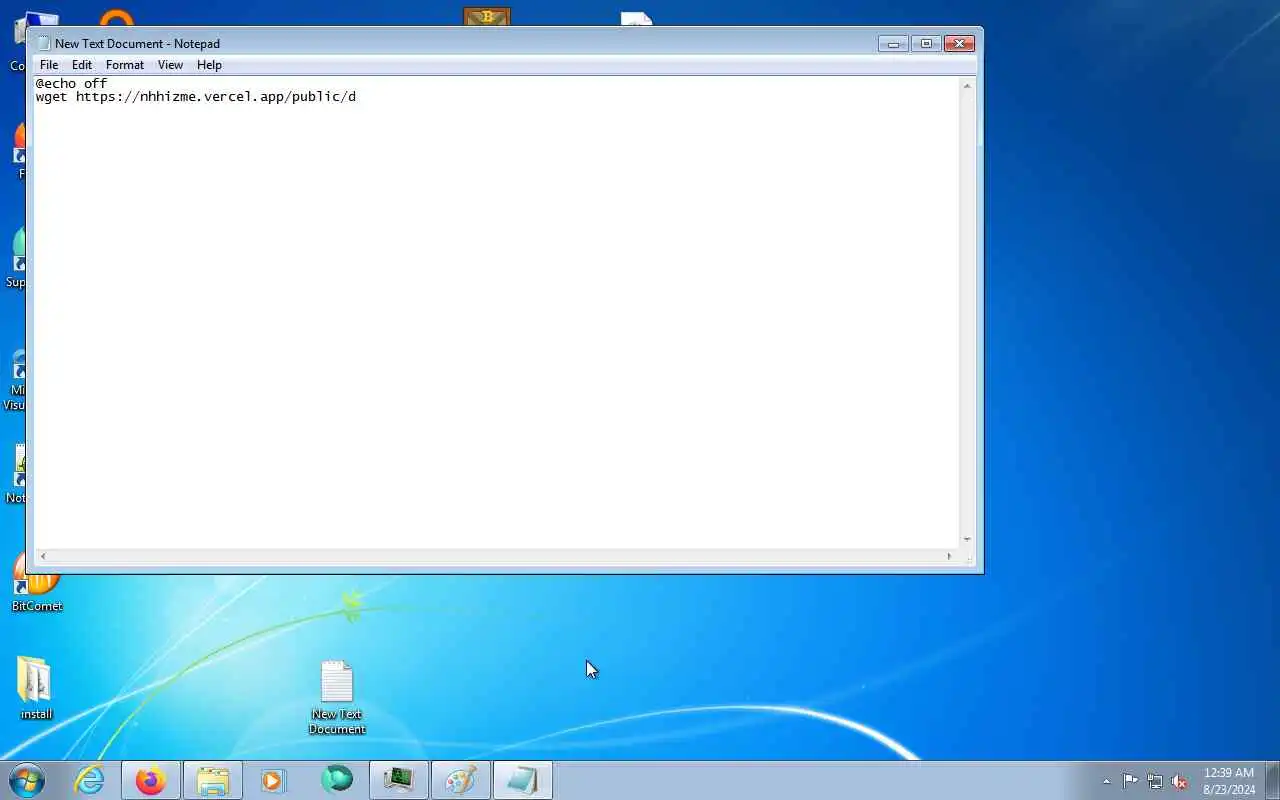Open the Format menu in Notepad
1280x800 pixels.
tap(125, 65)
